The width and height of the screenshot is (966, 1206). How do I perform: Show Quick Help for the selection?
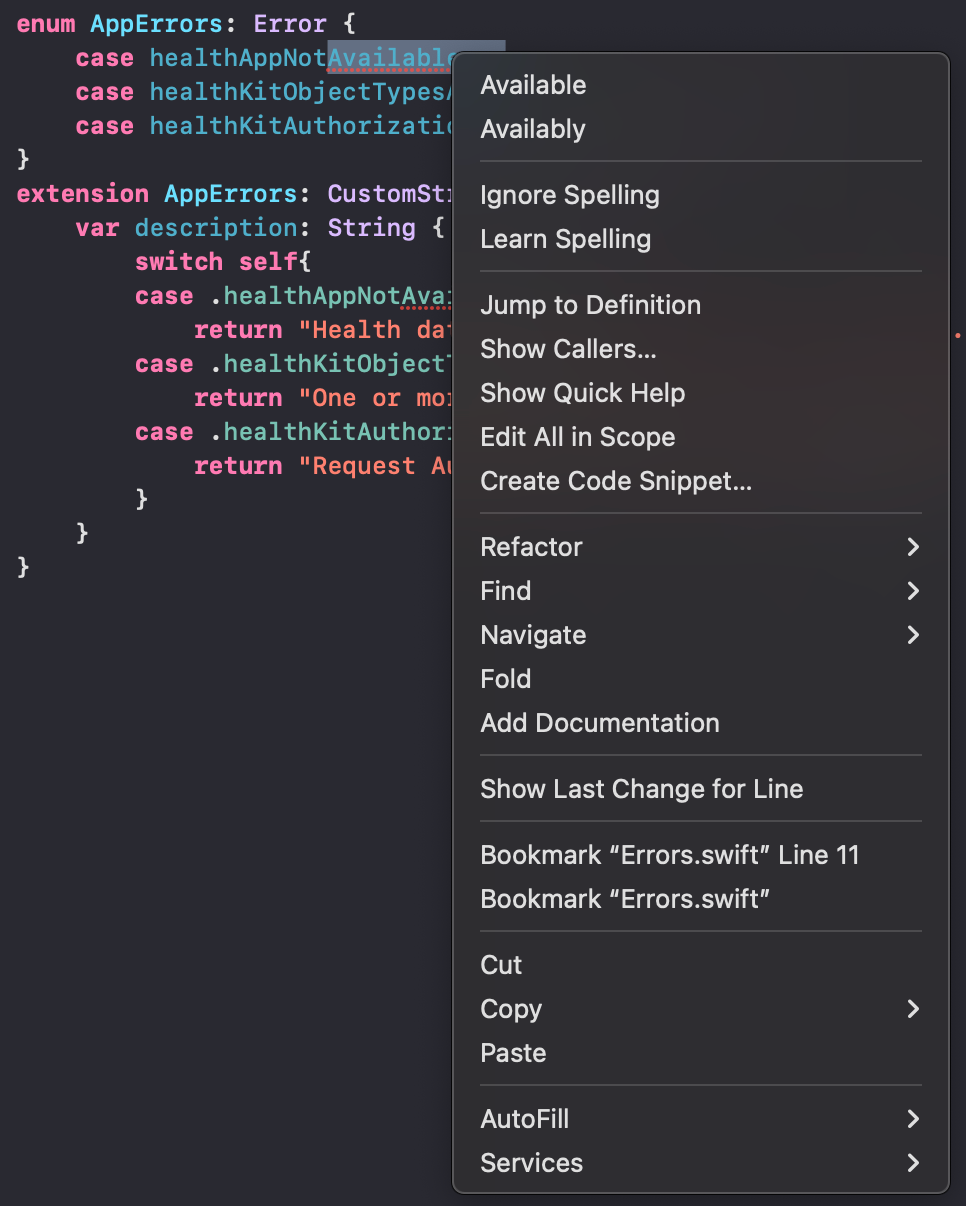(x=582, y=392)
